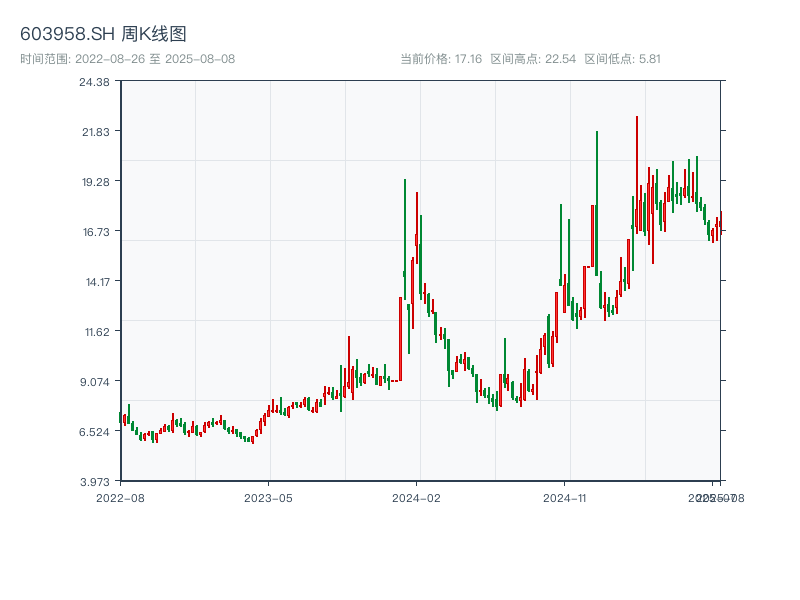Click the y-axis label 24.38
Image resolution: width=800 pixels, height=600 pixels.
(x=94, y=82)
